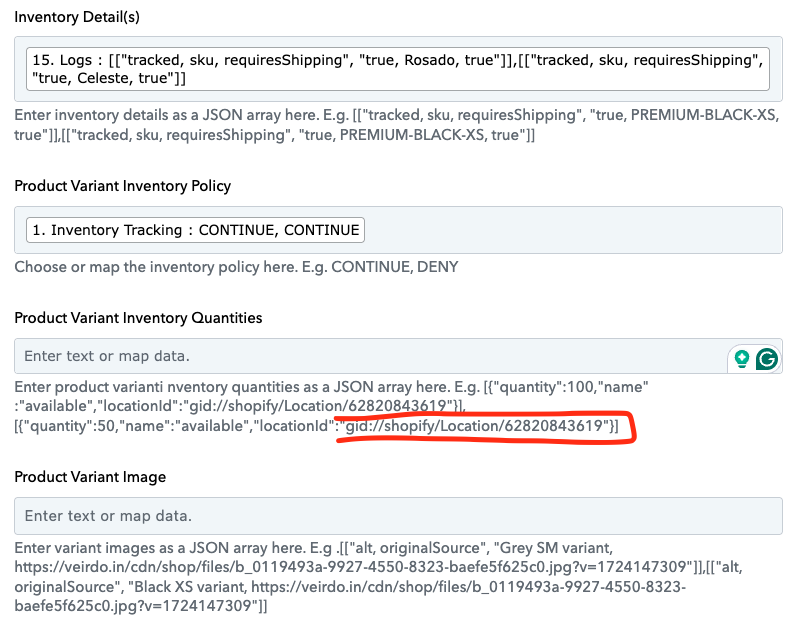This screenshot has height=634, width=801.
Task: Focus the Product Variant Image input field
Action: pos(398,516)
